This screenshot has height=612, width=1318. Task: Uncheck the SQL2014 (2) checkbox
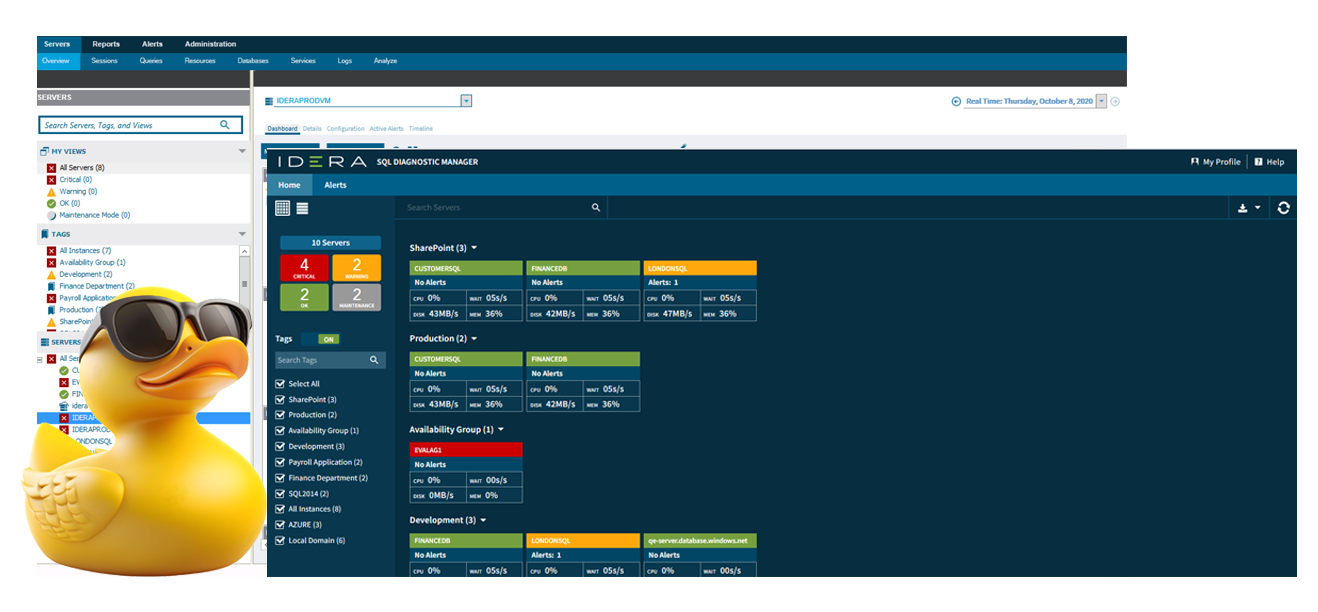280,493
